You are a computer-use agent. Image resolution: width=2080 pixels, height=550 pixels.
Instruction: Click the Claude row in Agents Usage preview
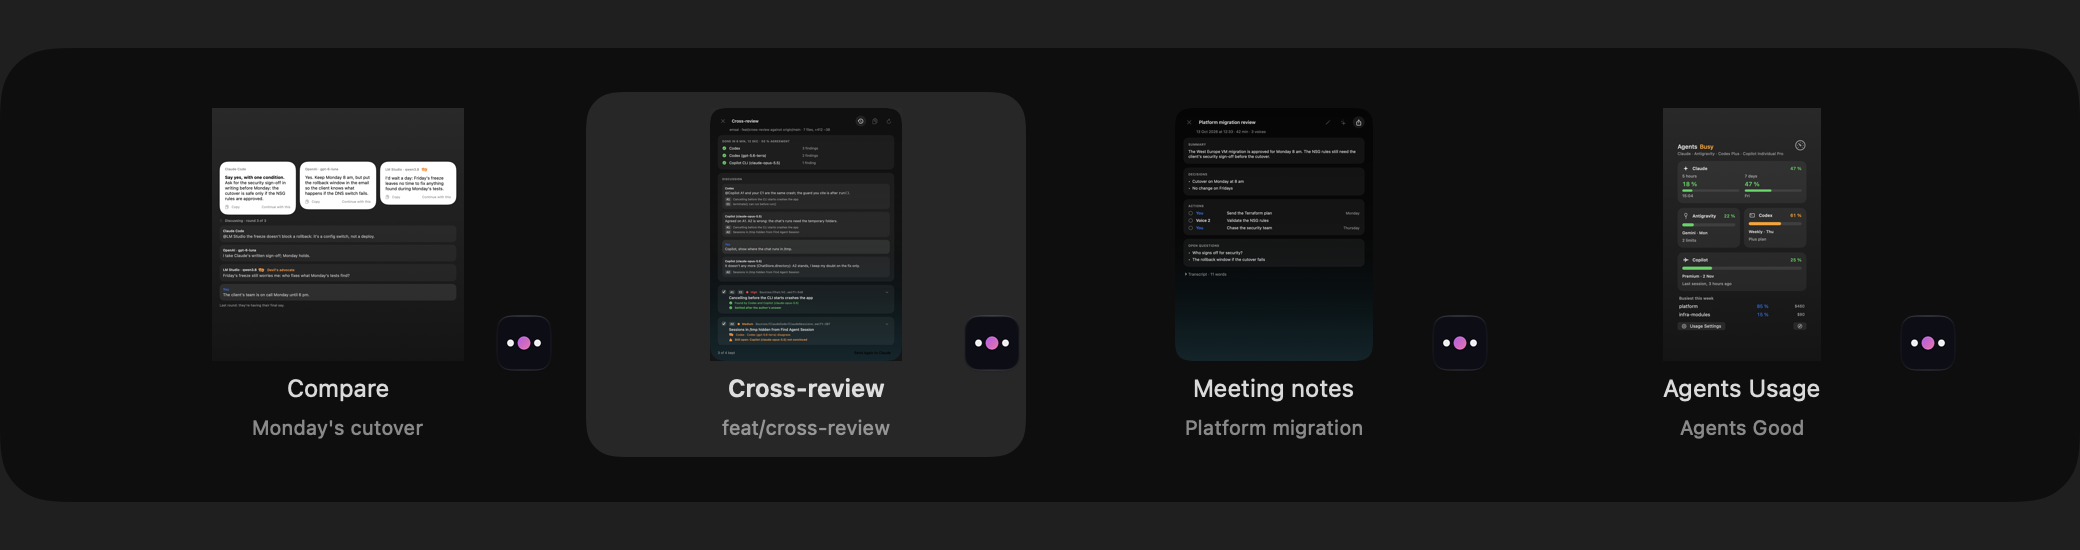(x=1741, y=182)
